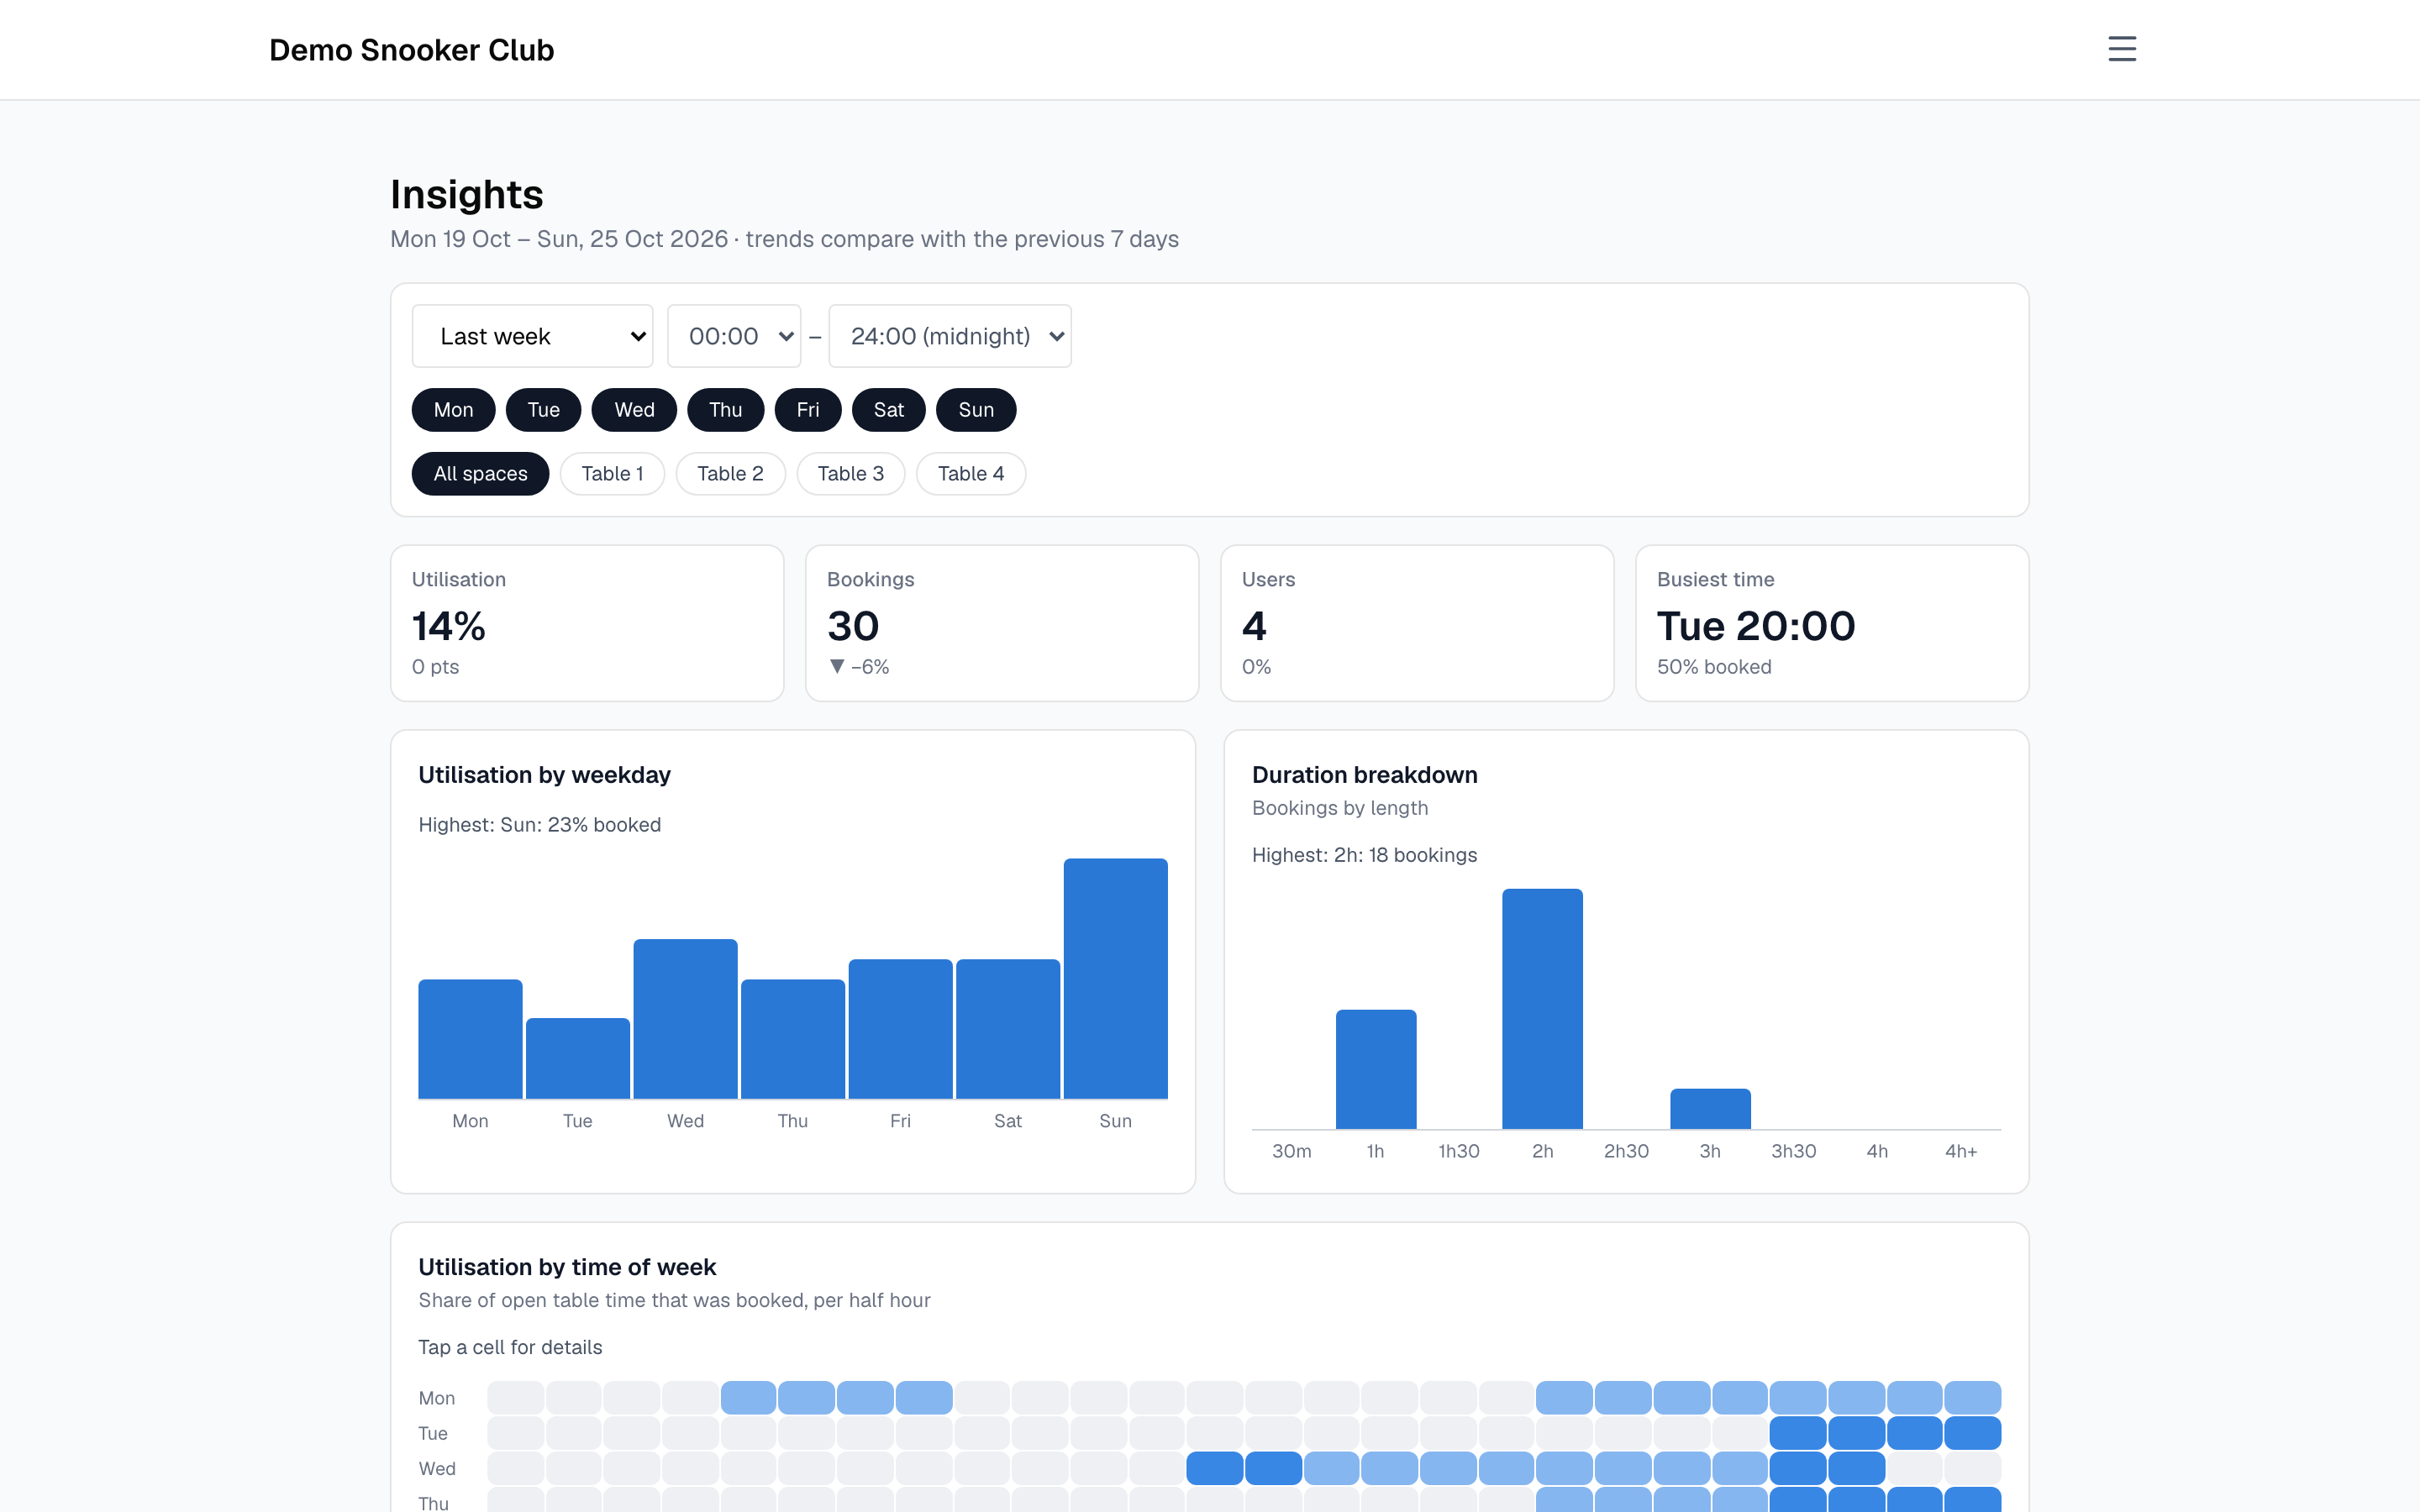This screenshot has width=2420, height=1512.
Task: Toggle the Thu day filter chip
Action: pyautogui.click(x=725, y=410)
